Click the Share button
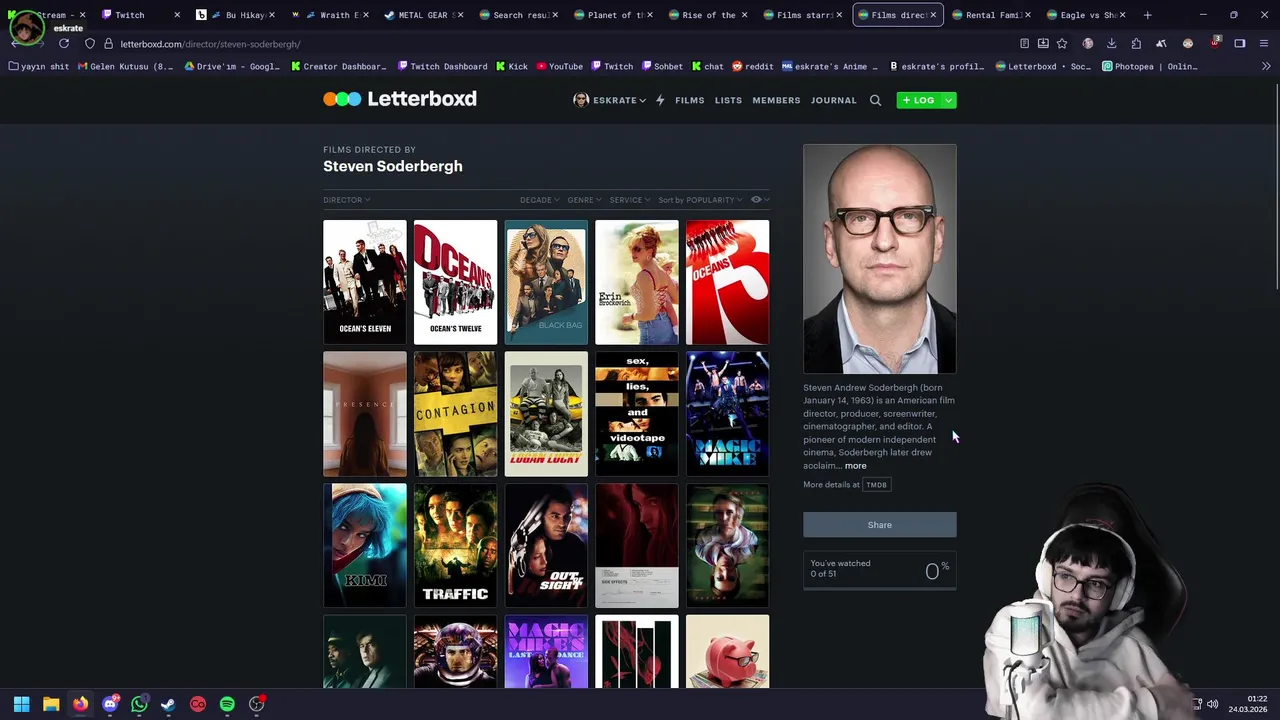The image size is (1280, 720). coord(879,524)
